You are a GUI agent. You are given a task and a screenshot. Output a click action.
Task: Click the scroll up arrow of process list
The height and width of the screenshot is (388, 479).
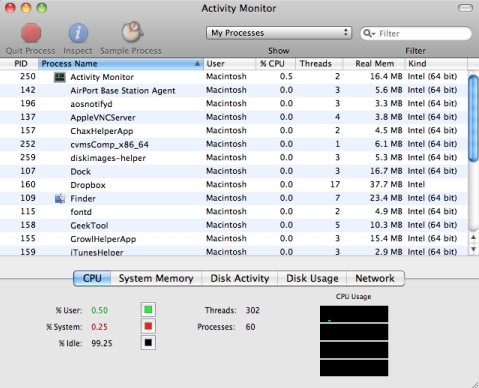coord(473,237)
